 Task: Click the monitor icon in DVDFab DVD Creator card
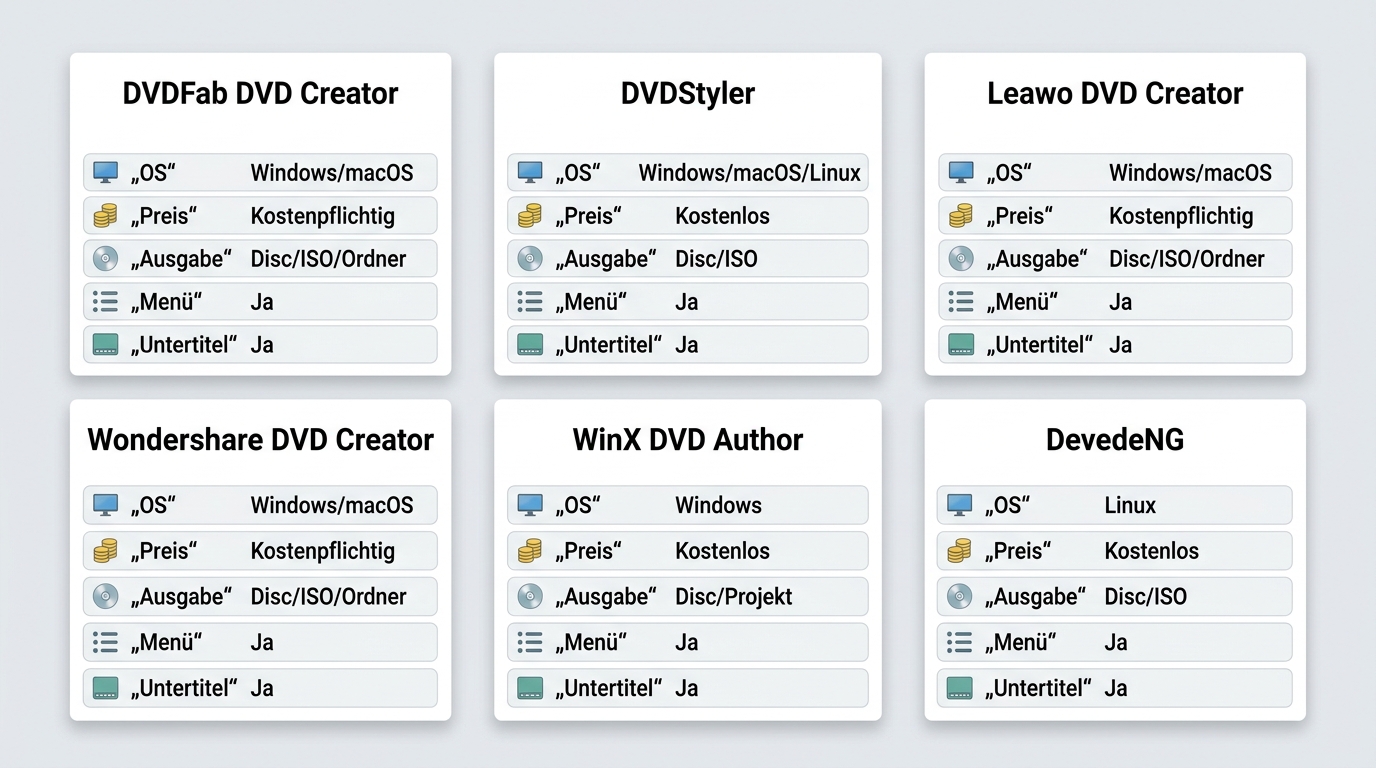[x=105, y=172]
